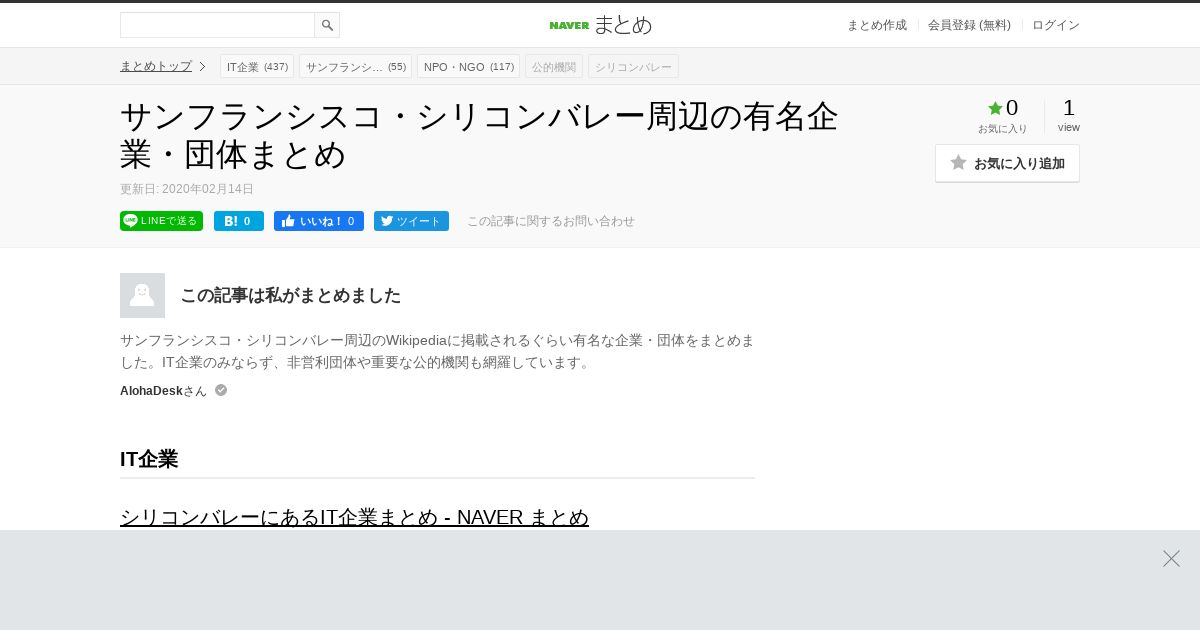This screenshot has height=630, width=1200.
Task: Select the NPO・NGO (117) tag
Action: click(x=468, y=67)
